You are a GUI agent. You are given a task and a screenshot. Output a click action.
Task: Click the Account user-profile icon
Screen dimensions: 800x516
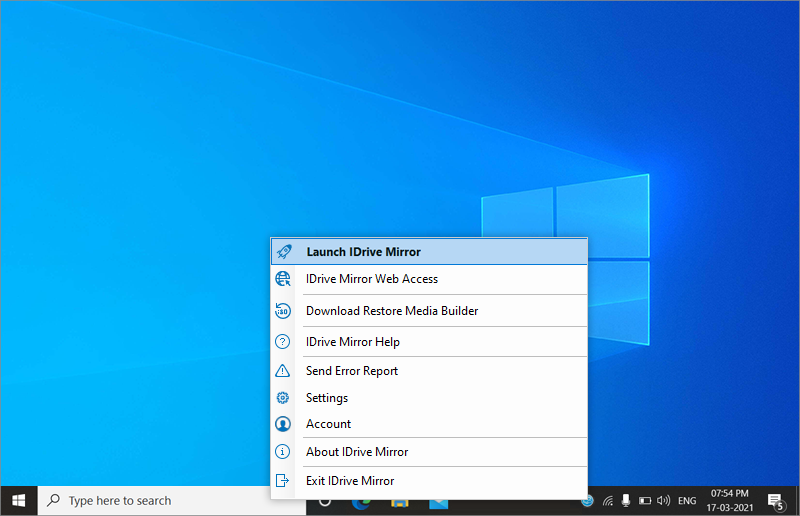pos(283,424)
